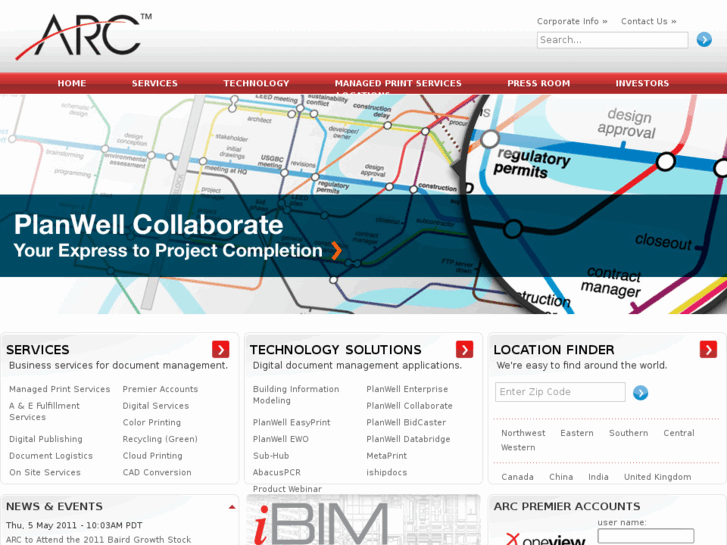The image size is (727, 545).
Task: Open Recycling (Green) link
Action: (160, 439)
